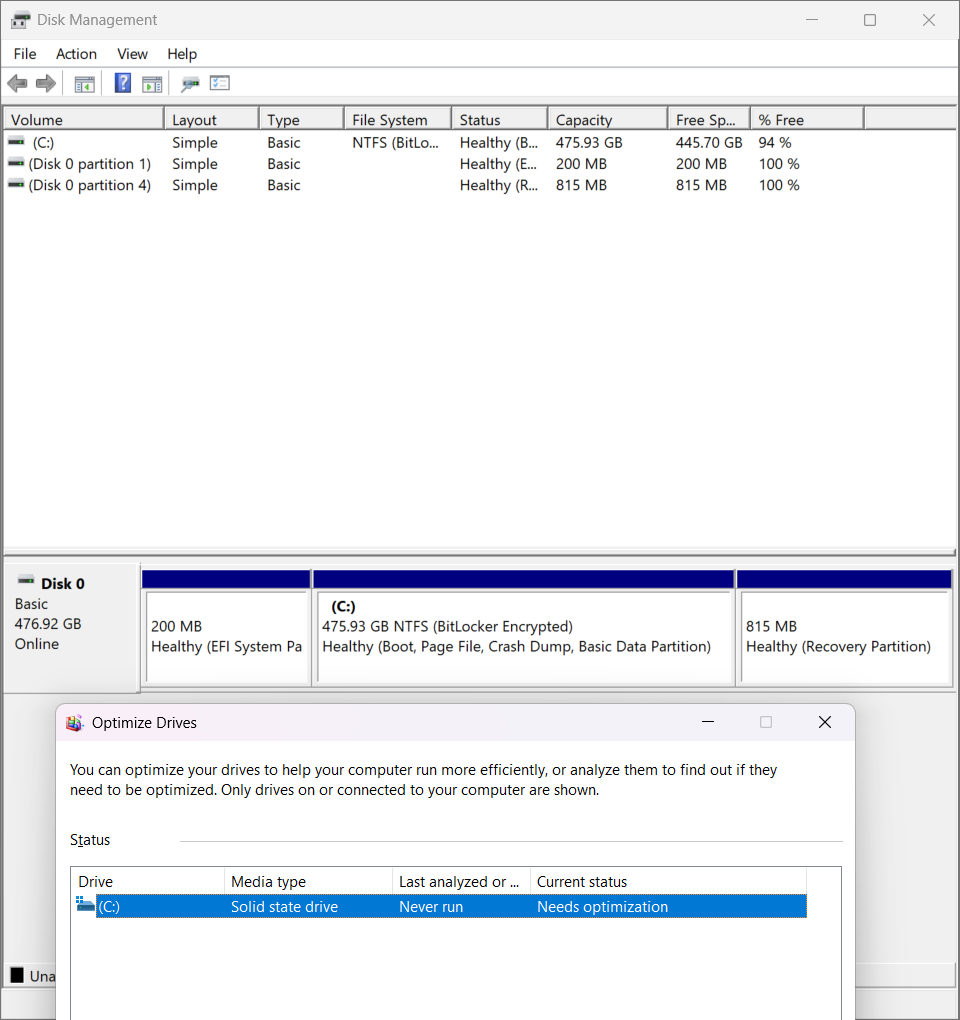Open the File menu
The width and height of the screenshot is (960, 1020).
25,54
